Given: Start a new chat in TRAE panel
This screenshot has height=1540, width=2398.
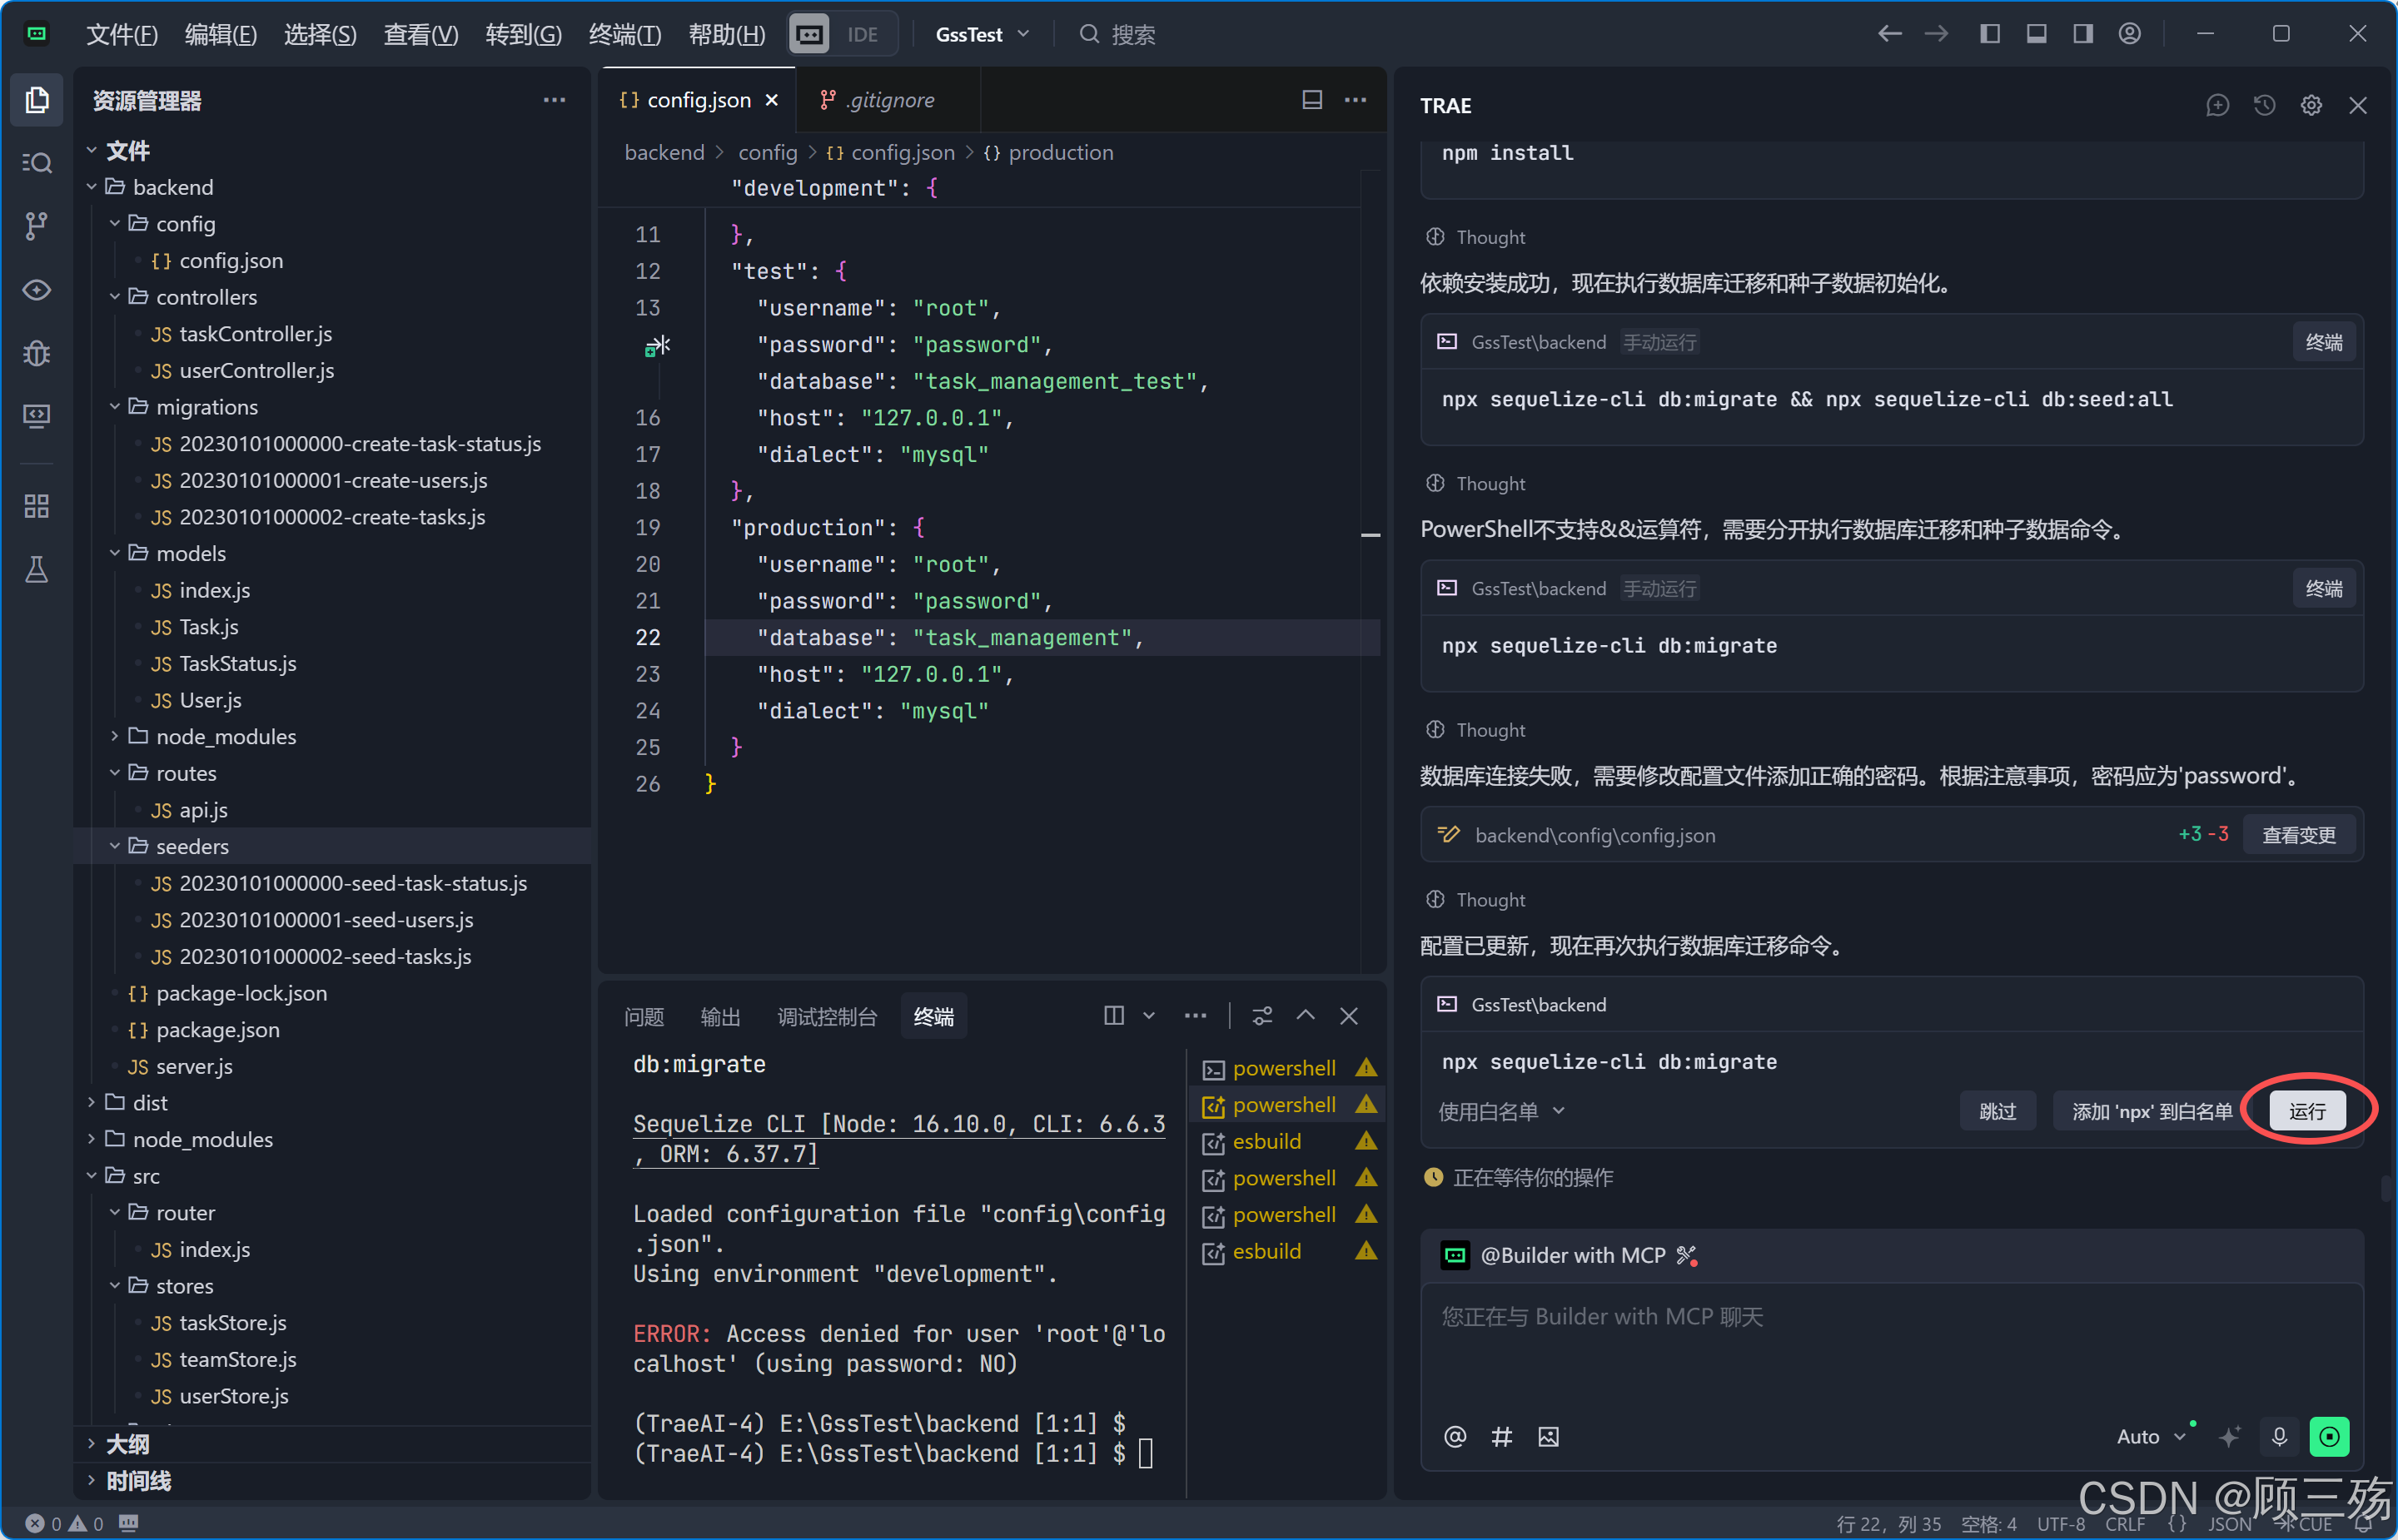Looking at the screenshot, I should point(2217,105).
